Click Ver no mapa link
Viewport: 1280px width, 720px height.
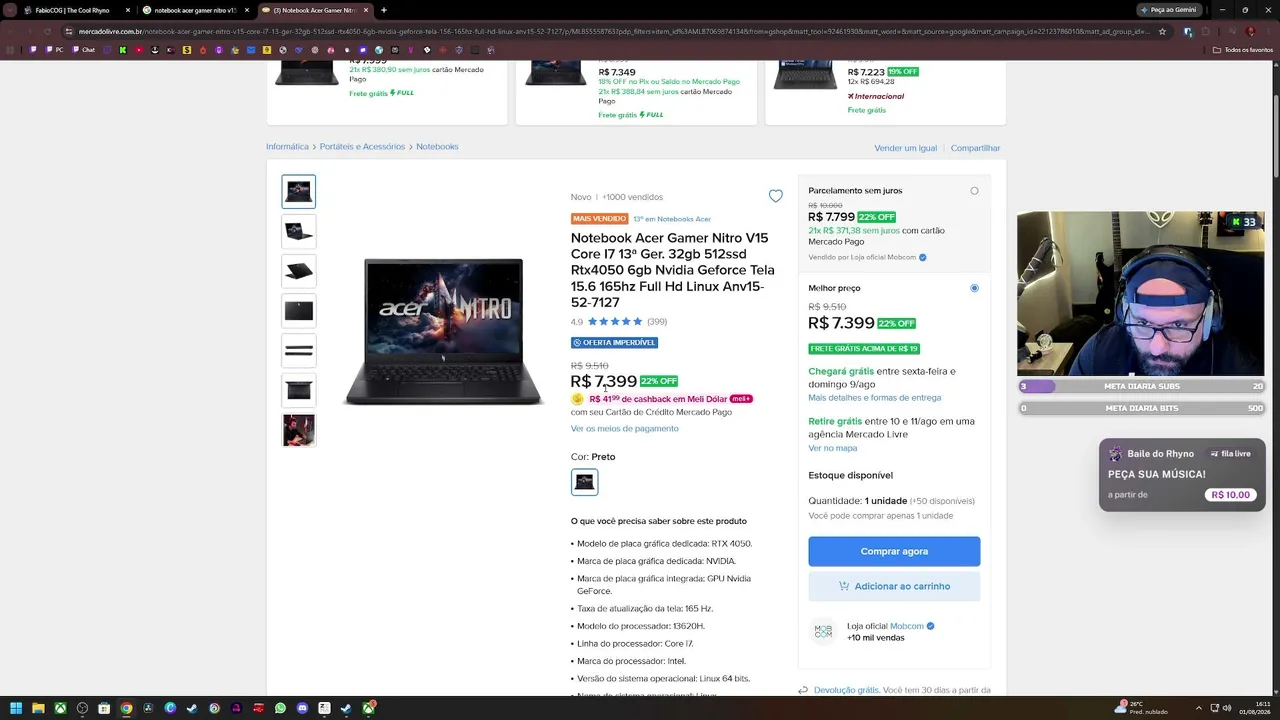833,448
